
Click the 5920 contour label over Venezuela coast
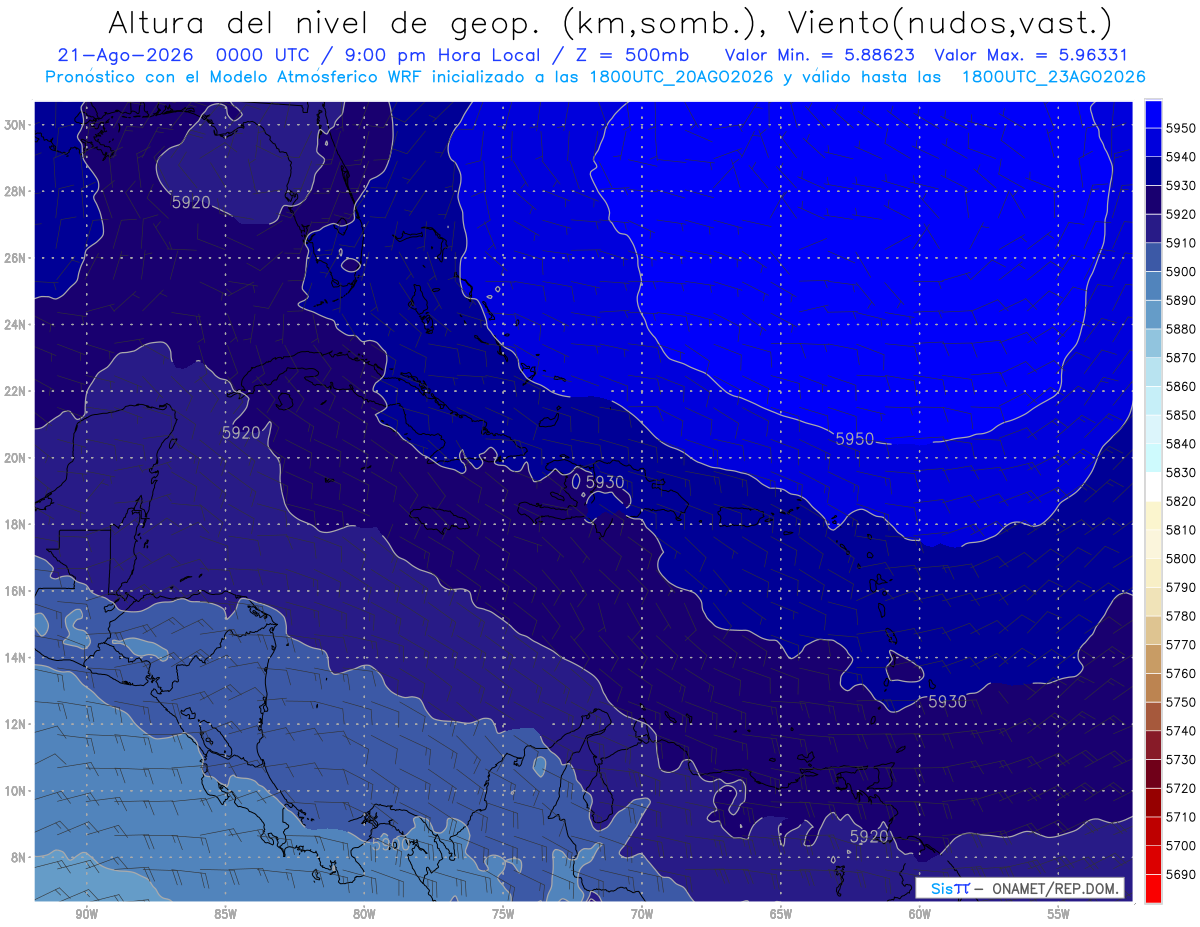(869, 836)
